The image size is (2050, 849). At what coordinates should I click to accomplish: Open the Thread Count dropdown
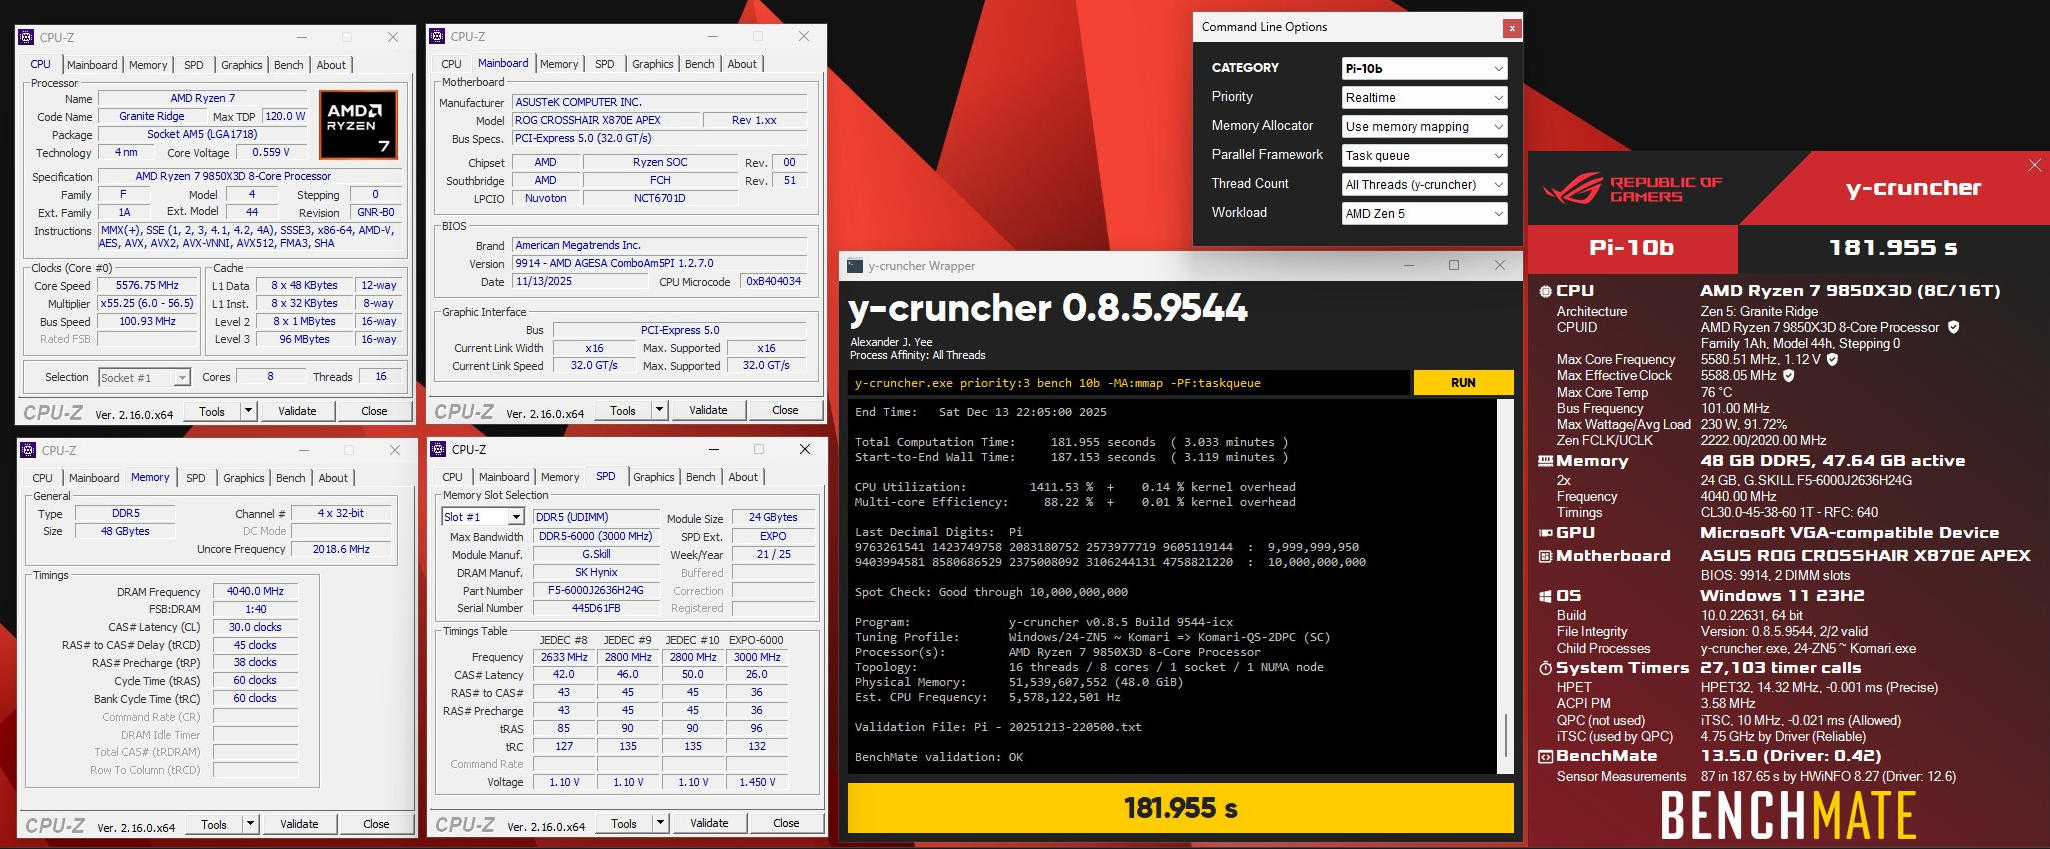point(1424,184)
